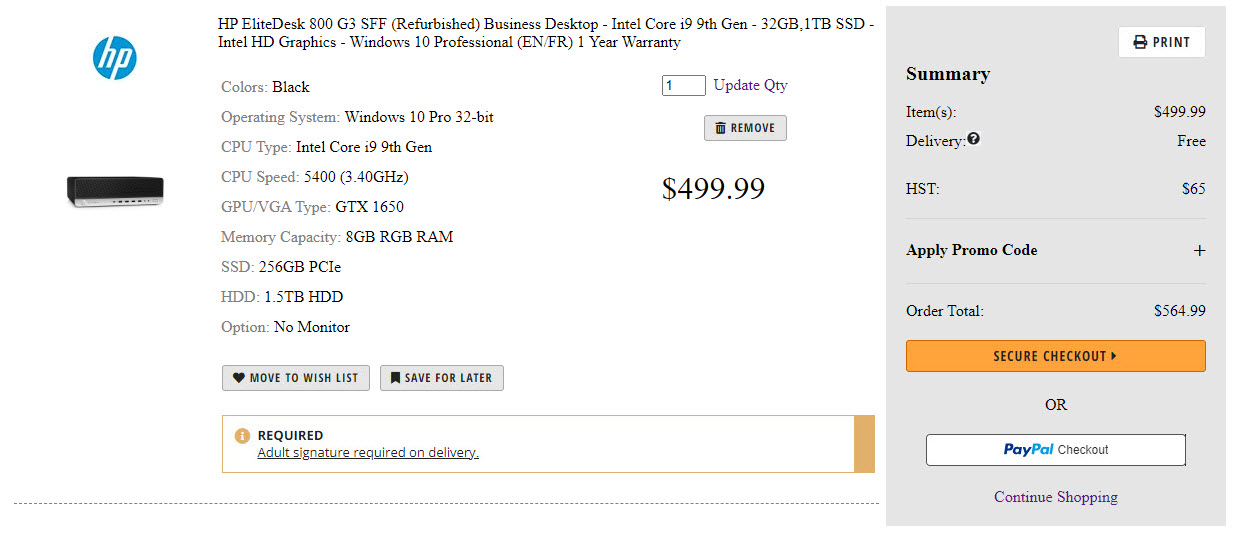Click the Update Qty link

click(750, 85)
